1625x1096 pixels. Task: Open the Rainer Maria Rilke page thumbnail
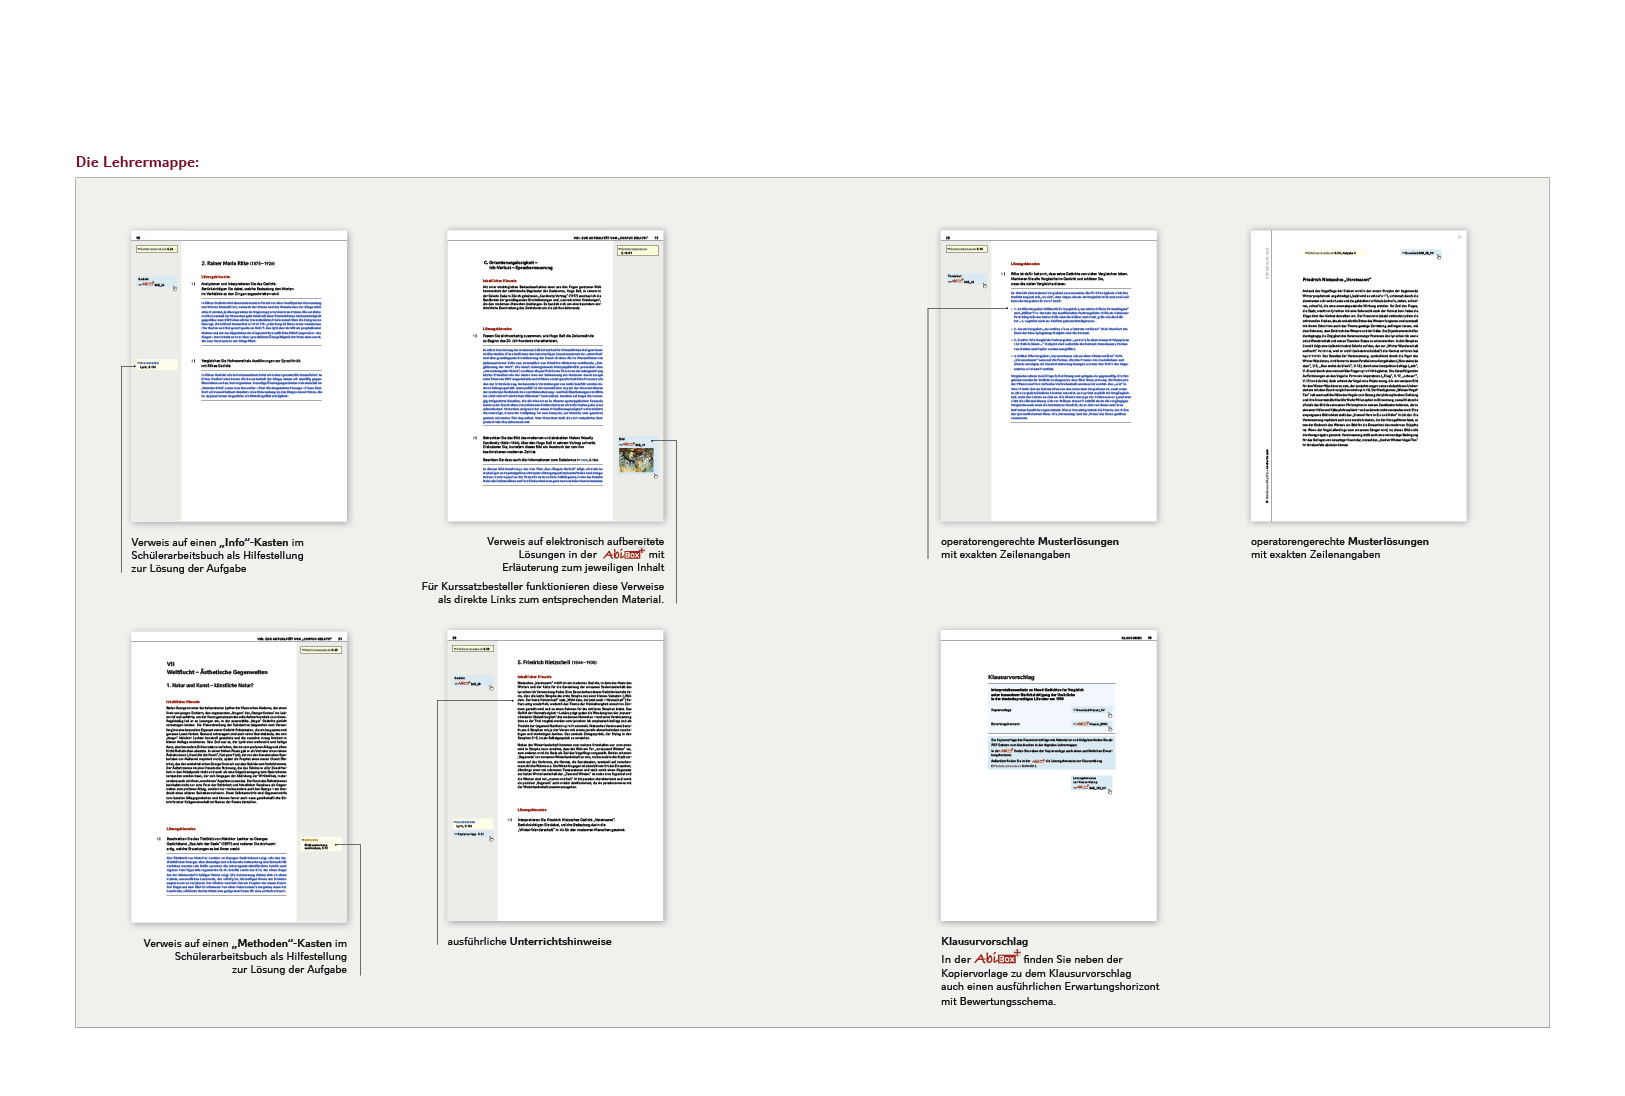[239, 376]
